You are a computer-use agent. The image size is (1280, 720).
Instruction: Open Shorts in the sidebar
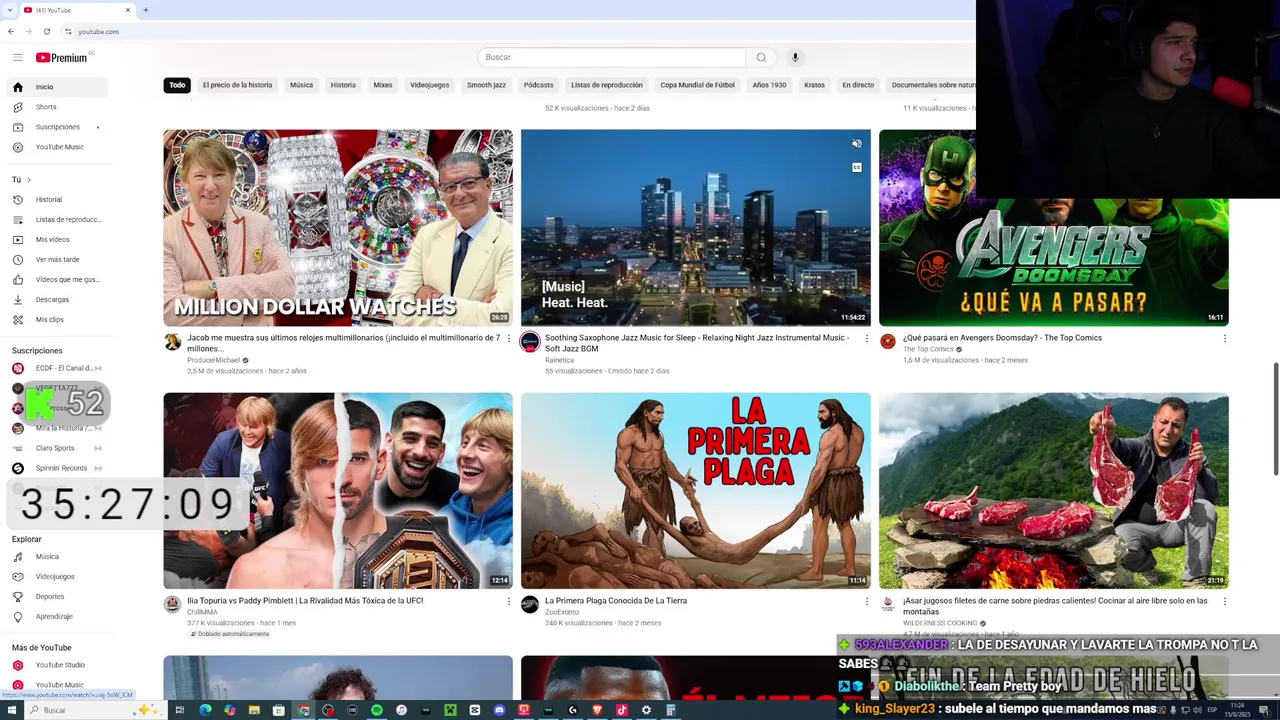tap(56, 107)
